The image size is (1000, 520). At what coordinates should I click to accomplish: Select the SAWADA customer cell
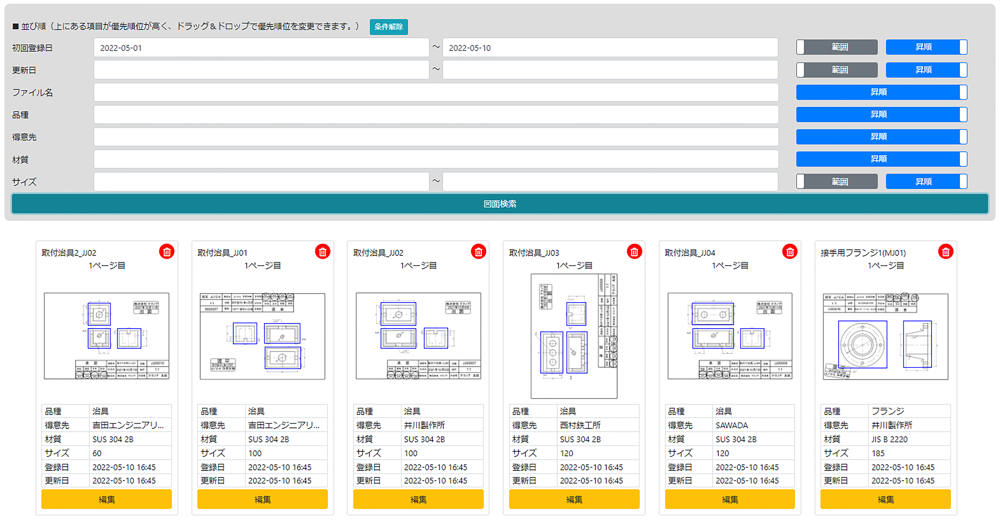coord(753,425)
